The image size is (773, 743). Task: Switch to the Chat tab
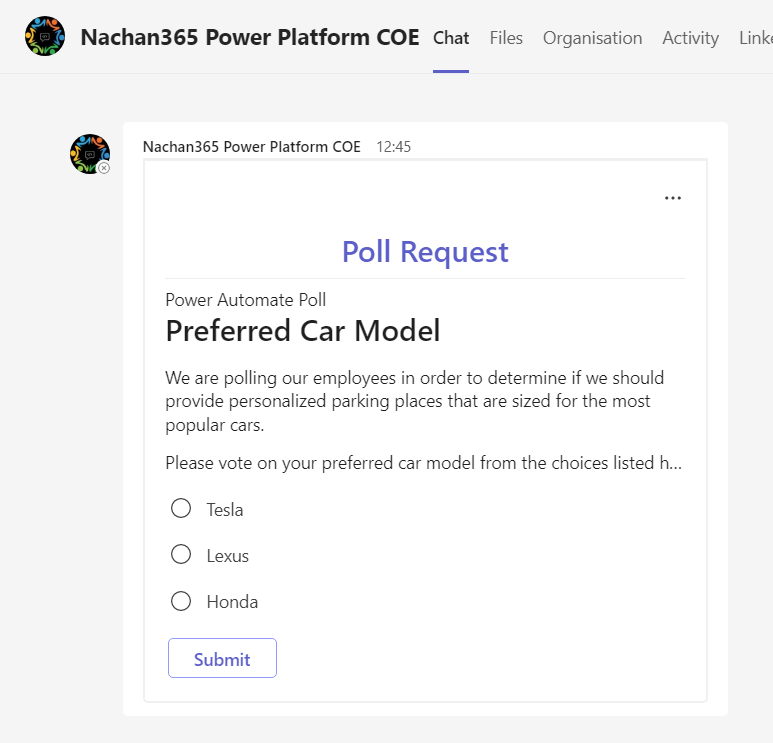(451, 38)
